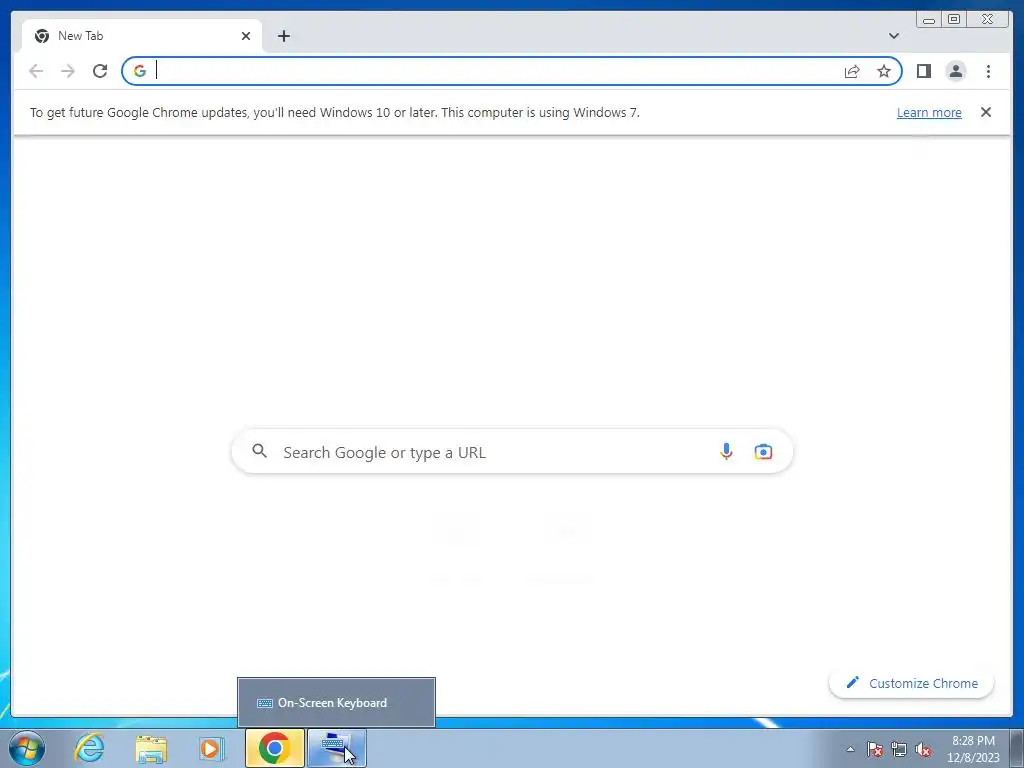This screenshot has height=768, width=1024.
Task: Share this page icon in address bar
Action: 852,71
